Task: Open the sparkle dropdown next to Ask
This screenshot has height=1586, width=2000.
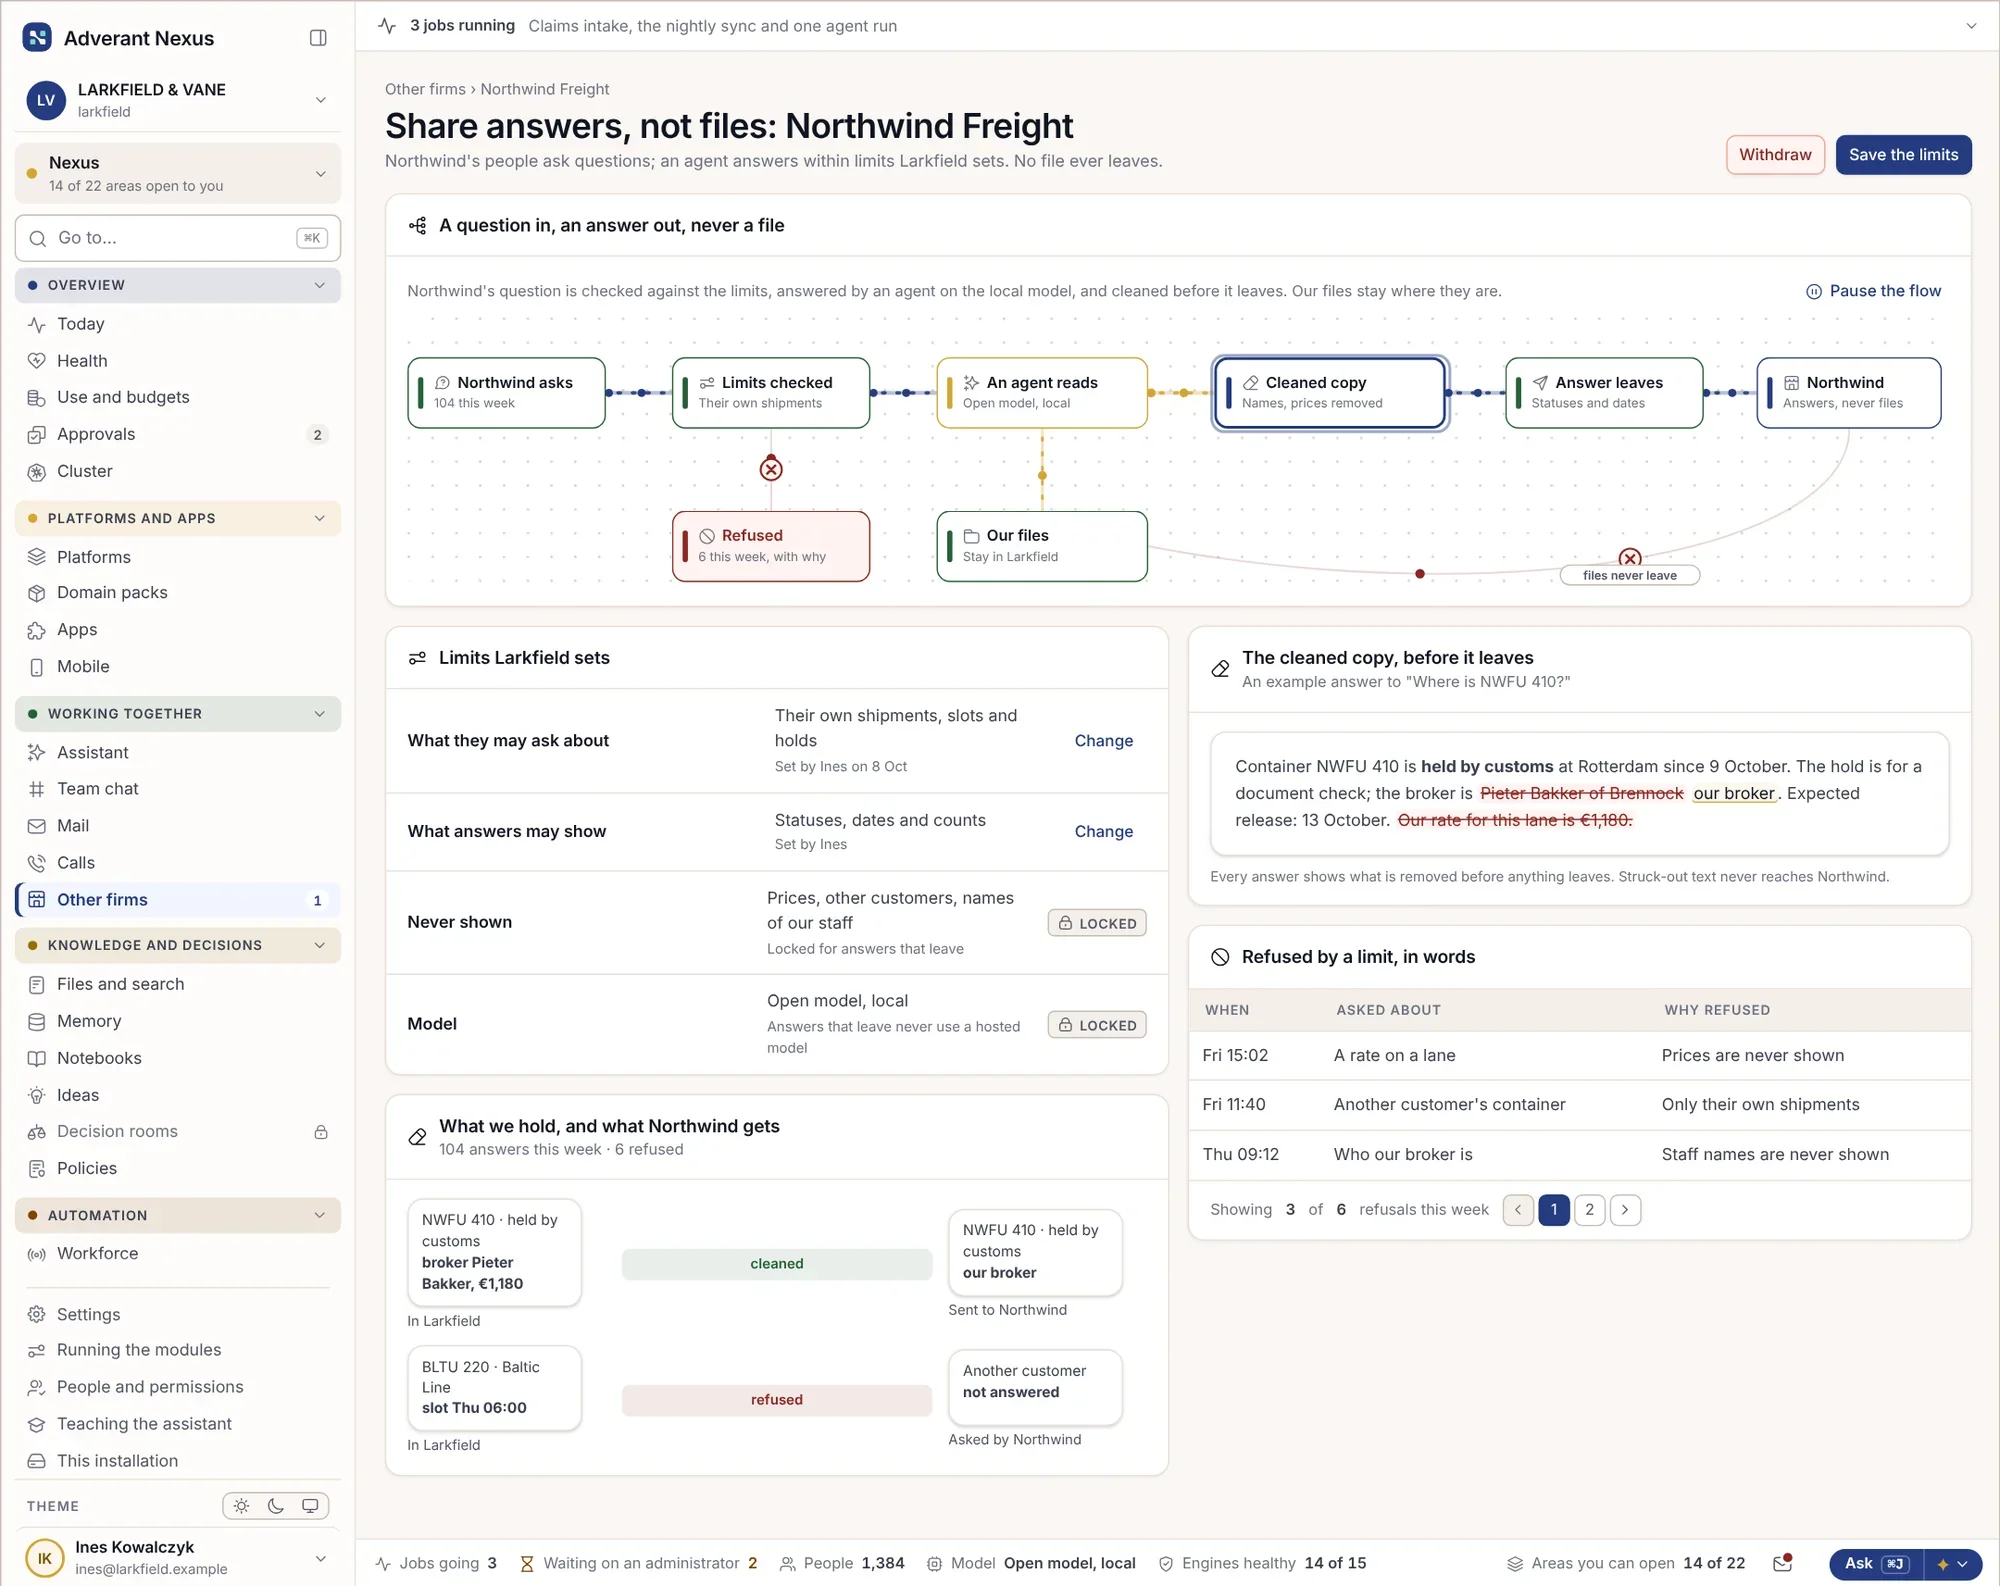Action: (x=1951, y=1564)
